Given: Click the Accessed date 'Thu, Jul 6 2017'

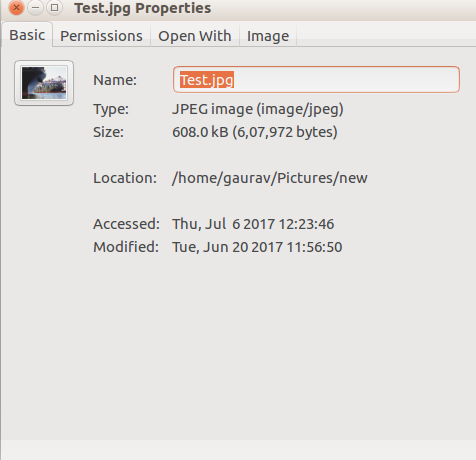Looking at the screenshot, I should click(224, 224).
